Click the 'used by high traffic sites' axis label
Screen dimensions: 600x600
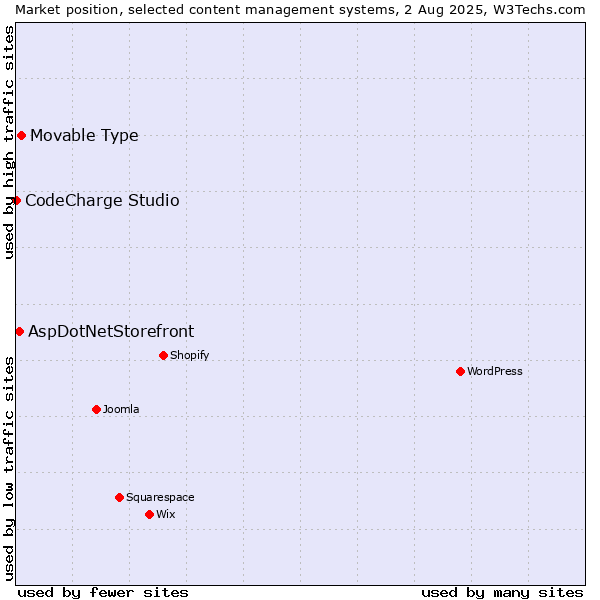8,142
